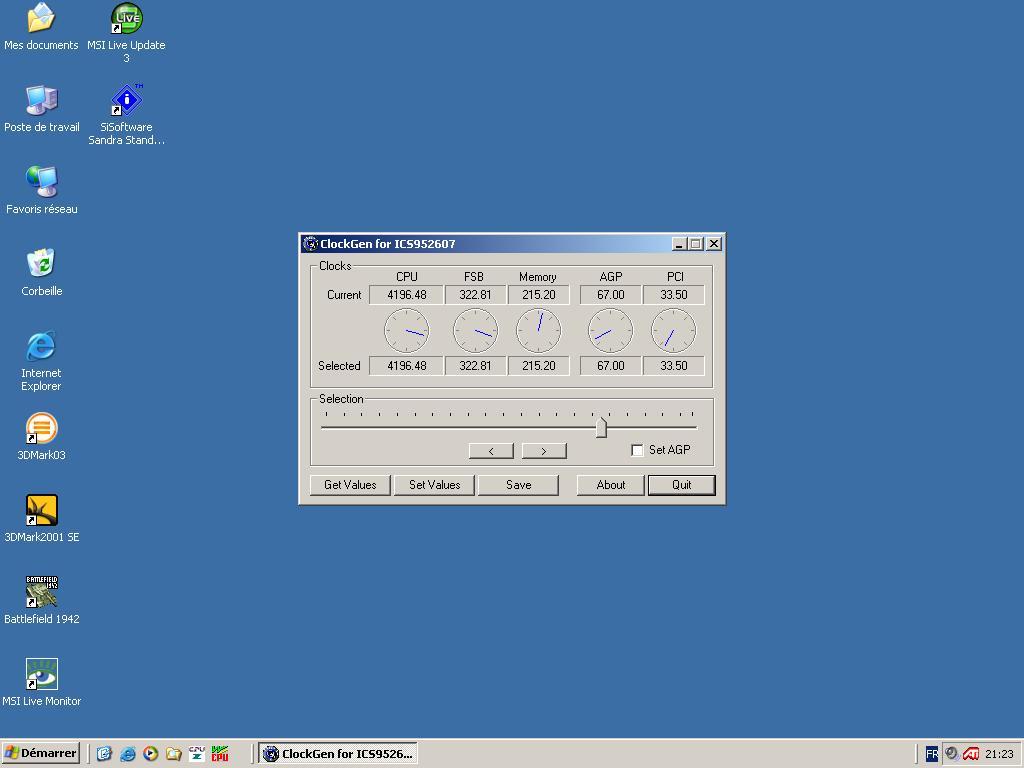Select the 3DMark2001 SE desktop shortcut
This screenshot has width=1024, height=768.
pyautogui.click(x=42, y=510)
